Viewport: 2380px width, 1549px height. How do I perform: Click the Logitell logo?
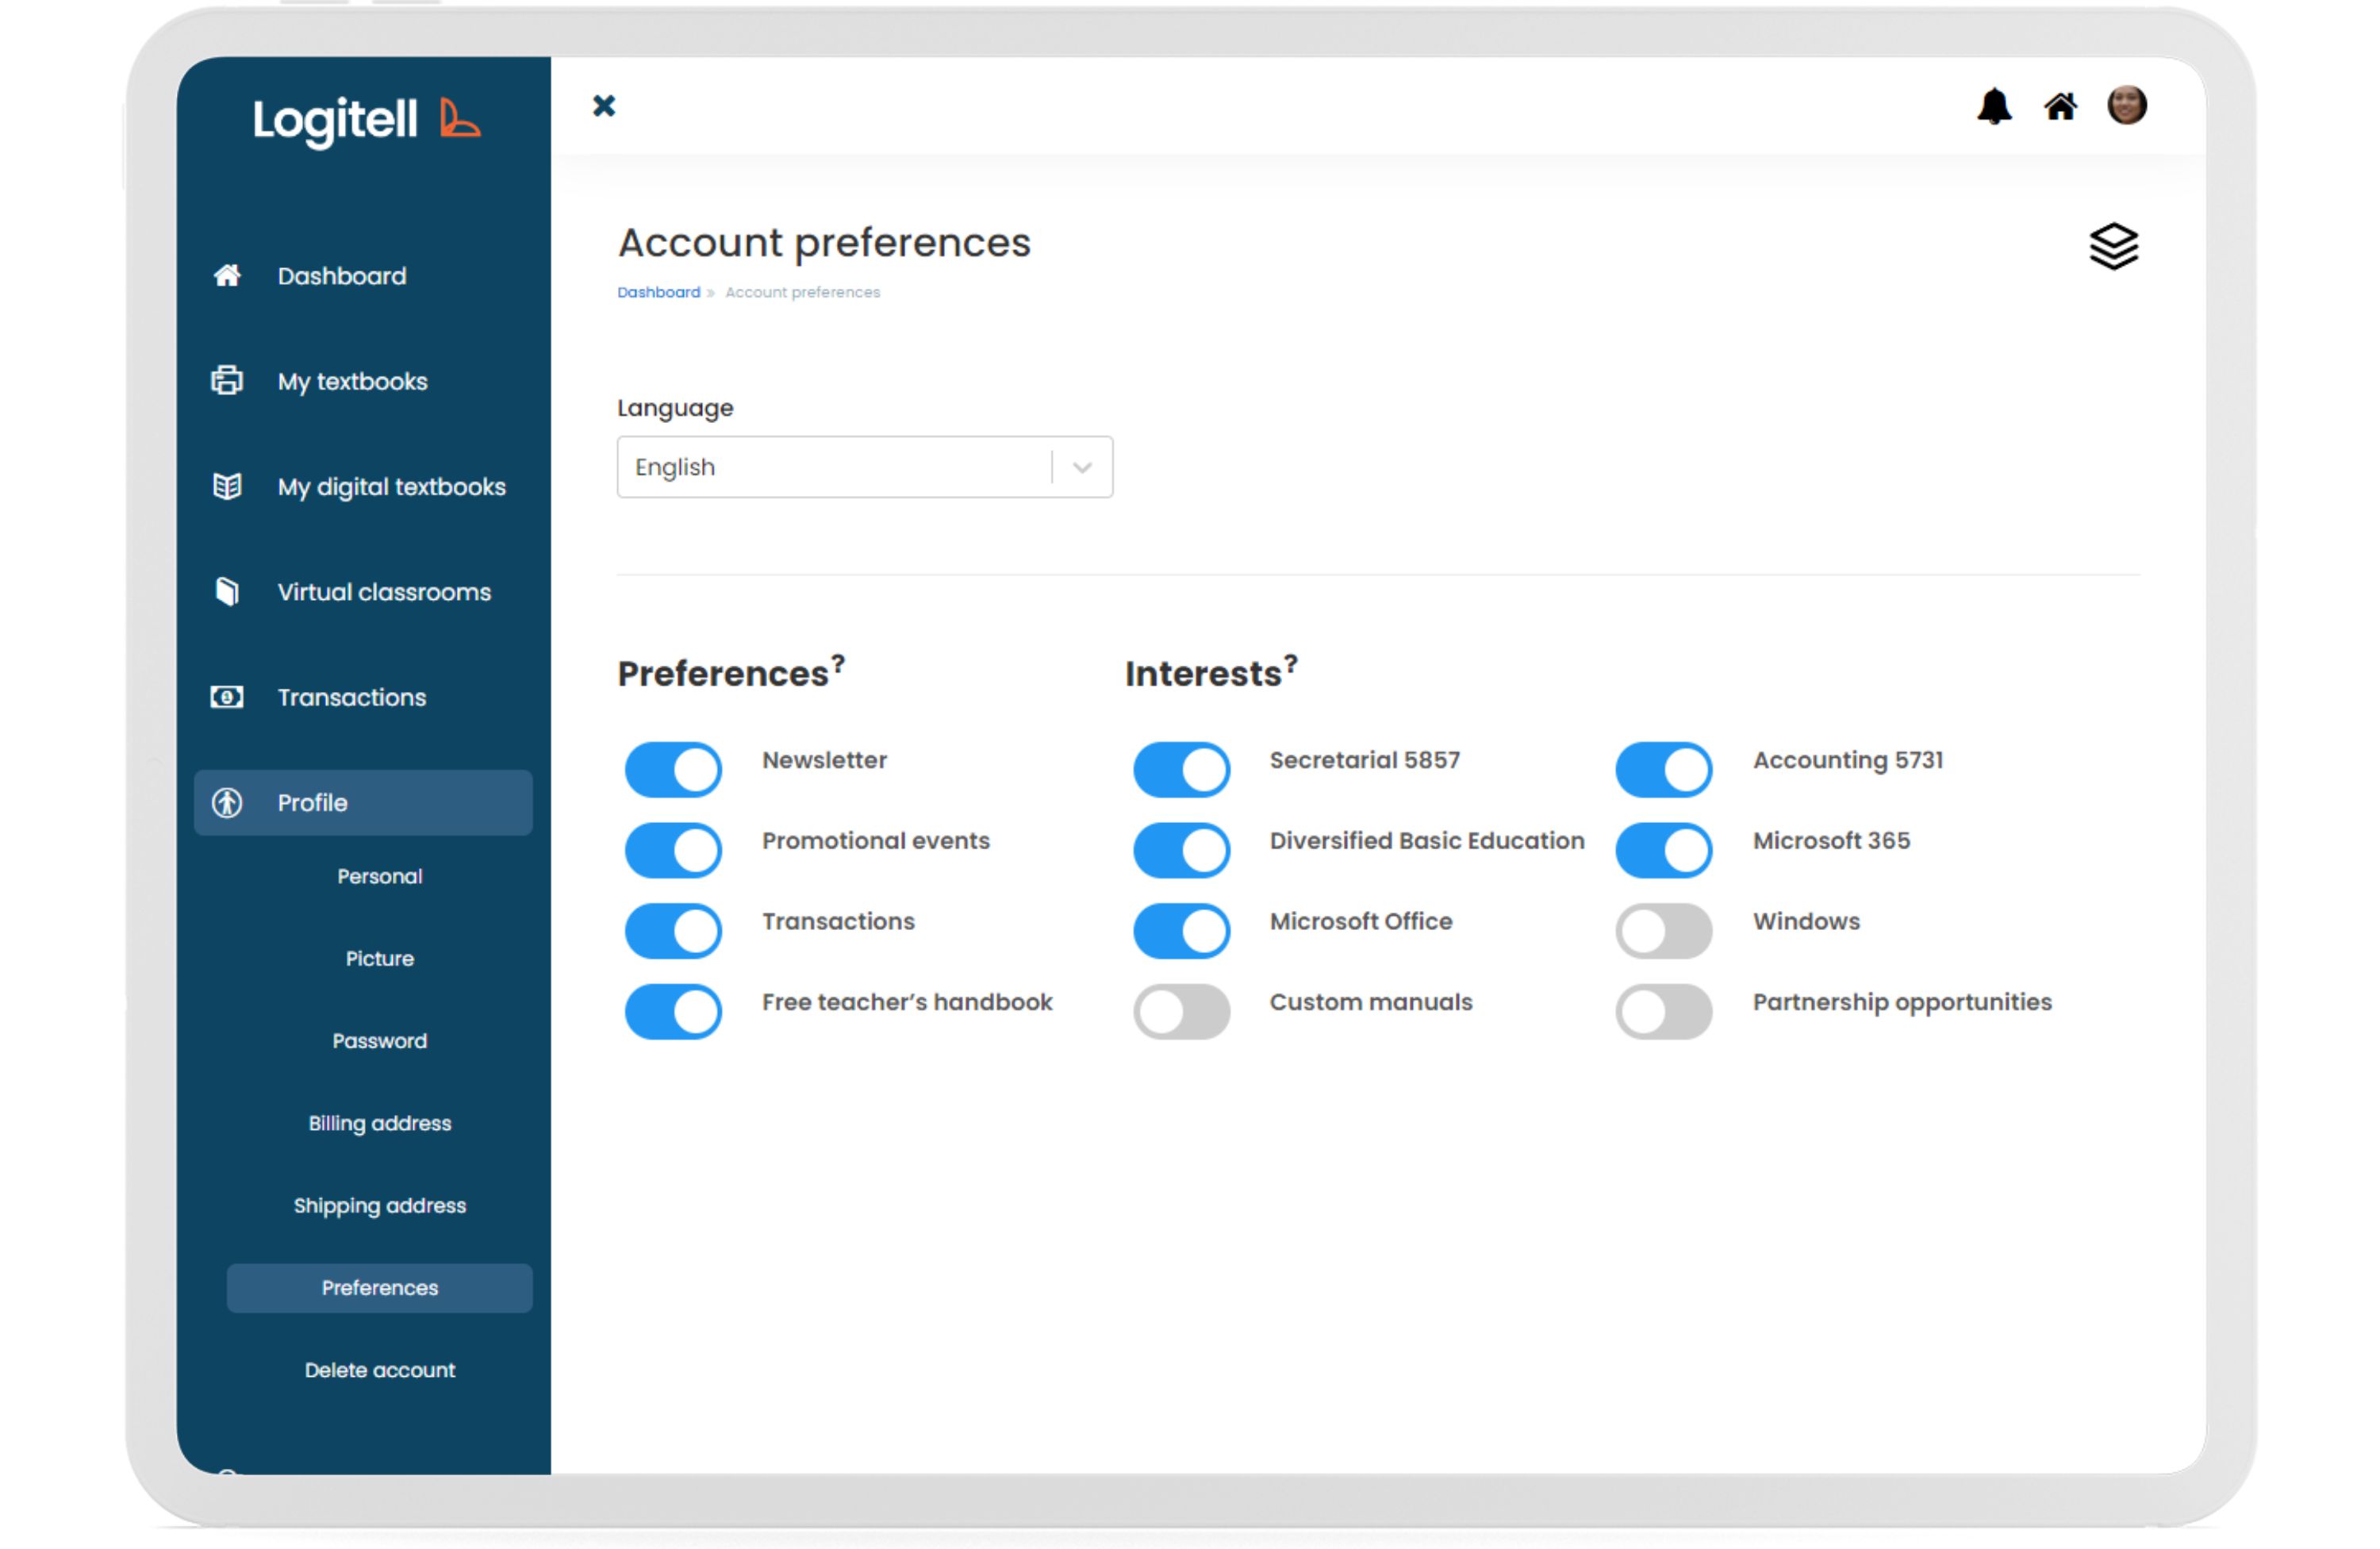click(x=364, y=121)
